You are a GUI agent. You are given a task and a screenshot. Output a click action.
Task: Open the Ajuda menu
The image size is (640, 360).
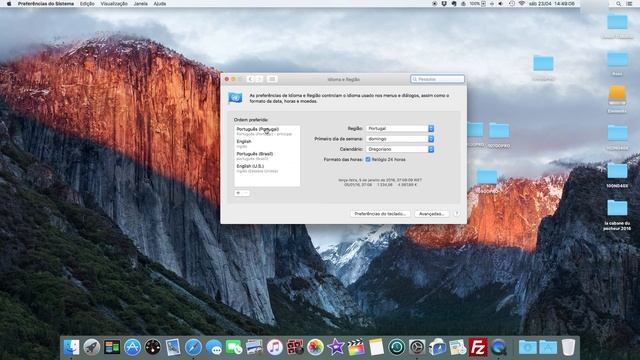point(160,4)
